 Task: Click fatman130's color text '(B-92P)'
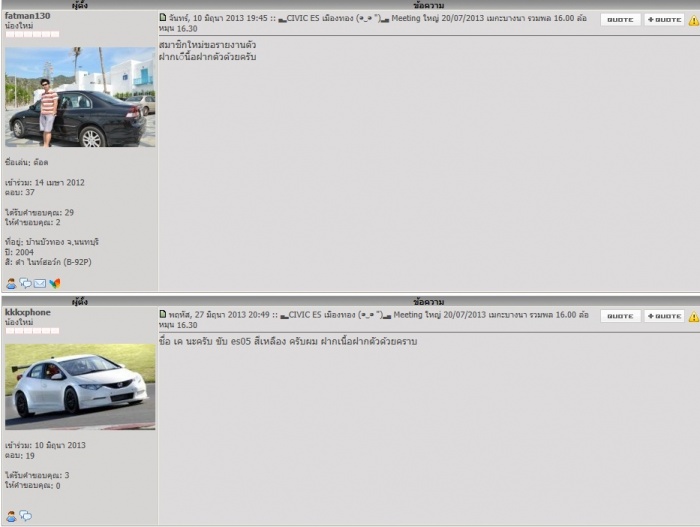click(77, 262)
